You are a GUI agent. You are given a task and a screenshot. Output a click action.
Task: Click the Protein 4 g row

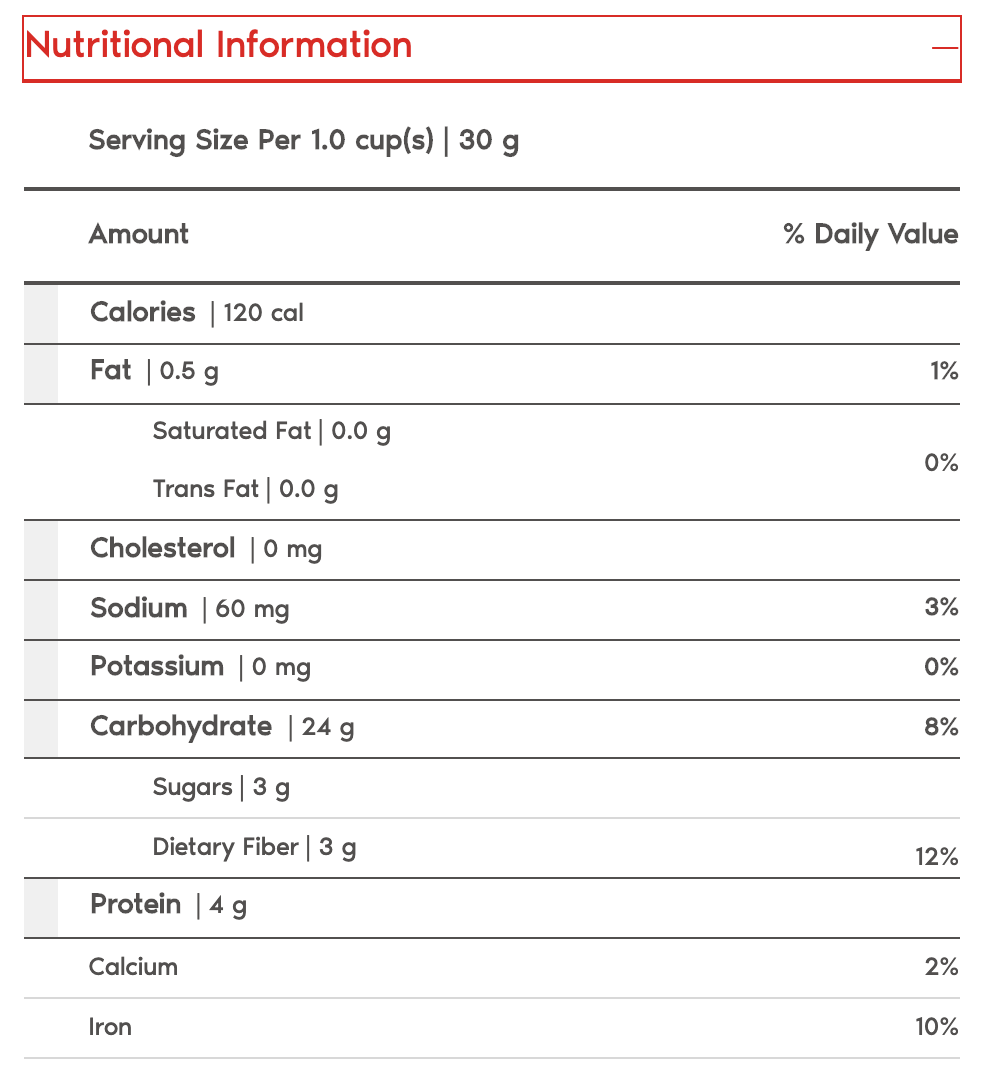click(x=168, y=906)
